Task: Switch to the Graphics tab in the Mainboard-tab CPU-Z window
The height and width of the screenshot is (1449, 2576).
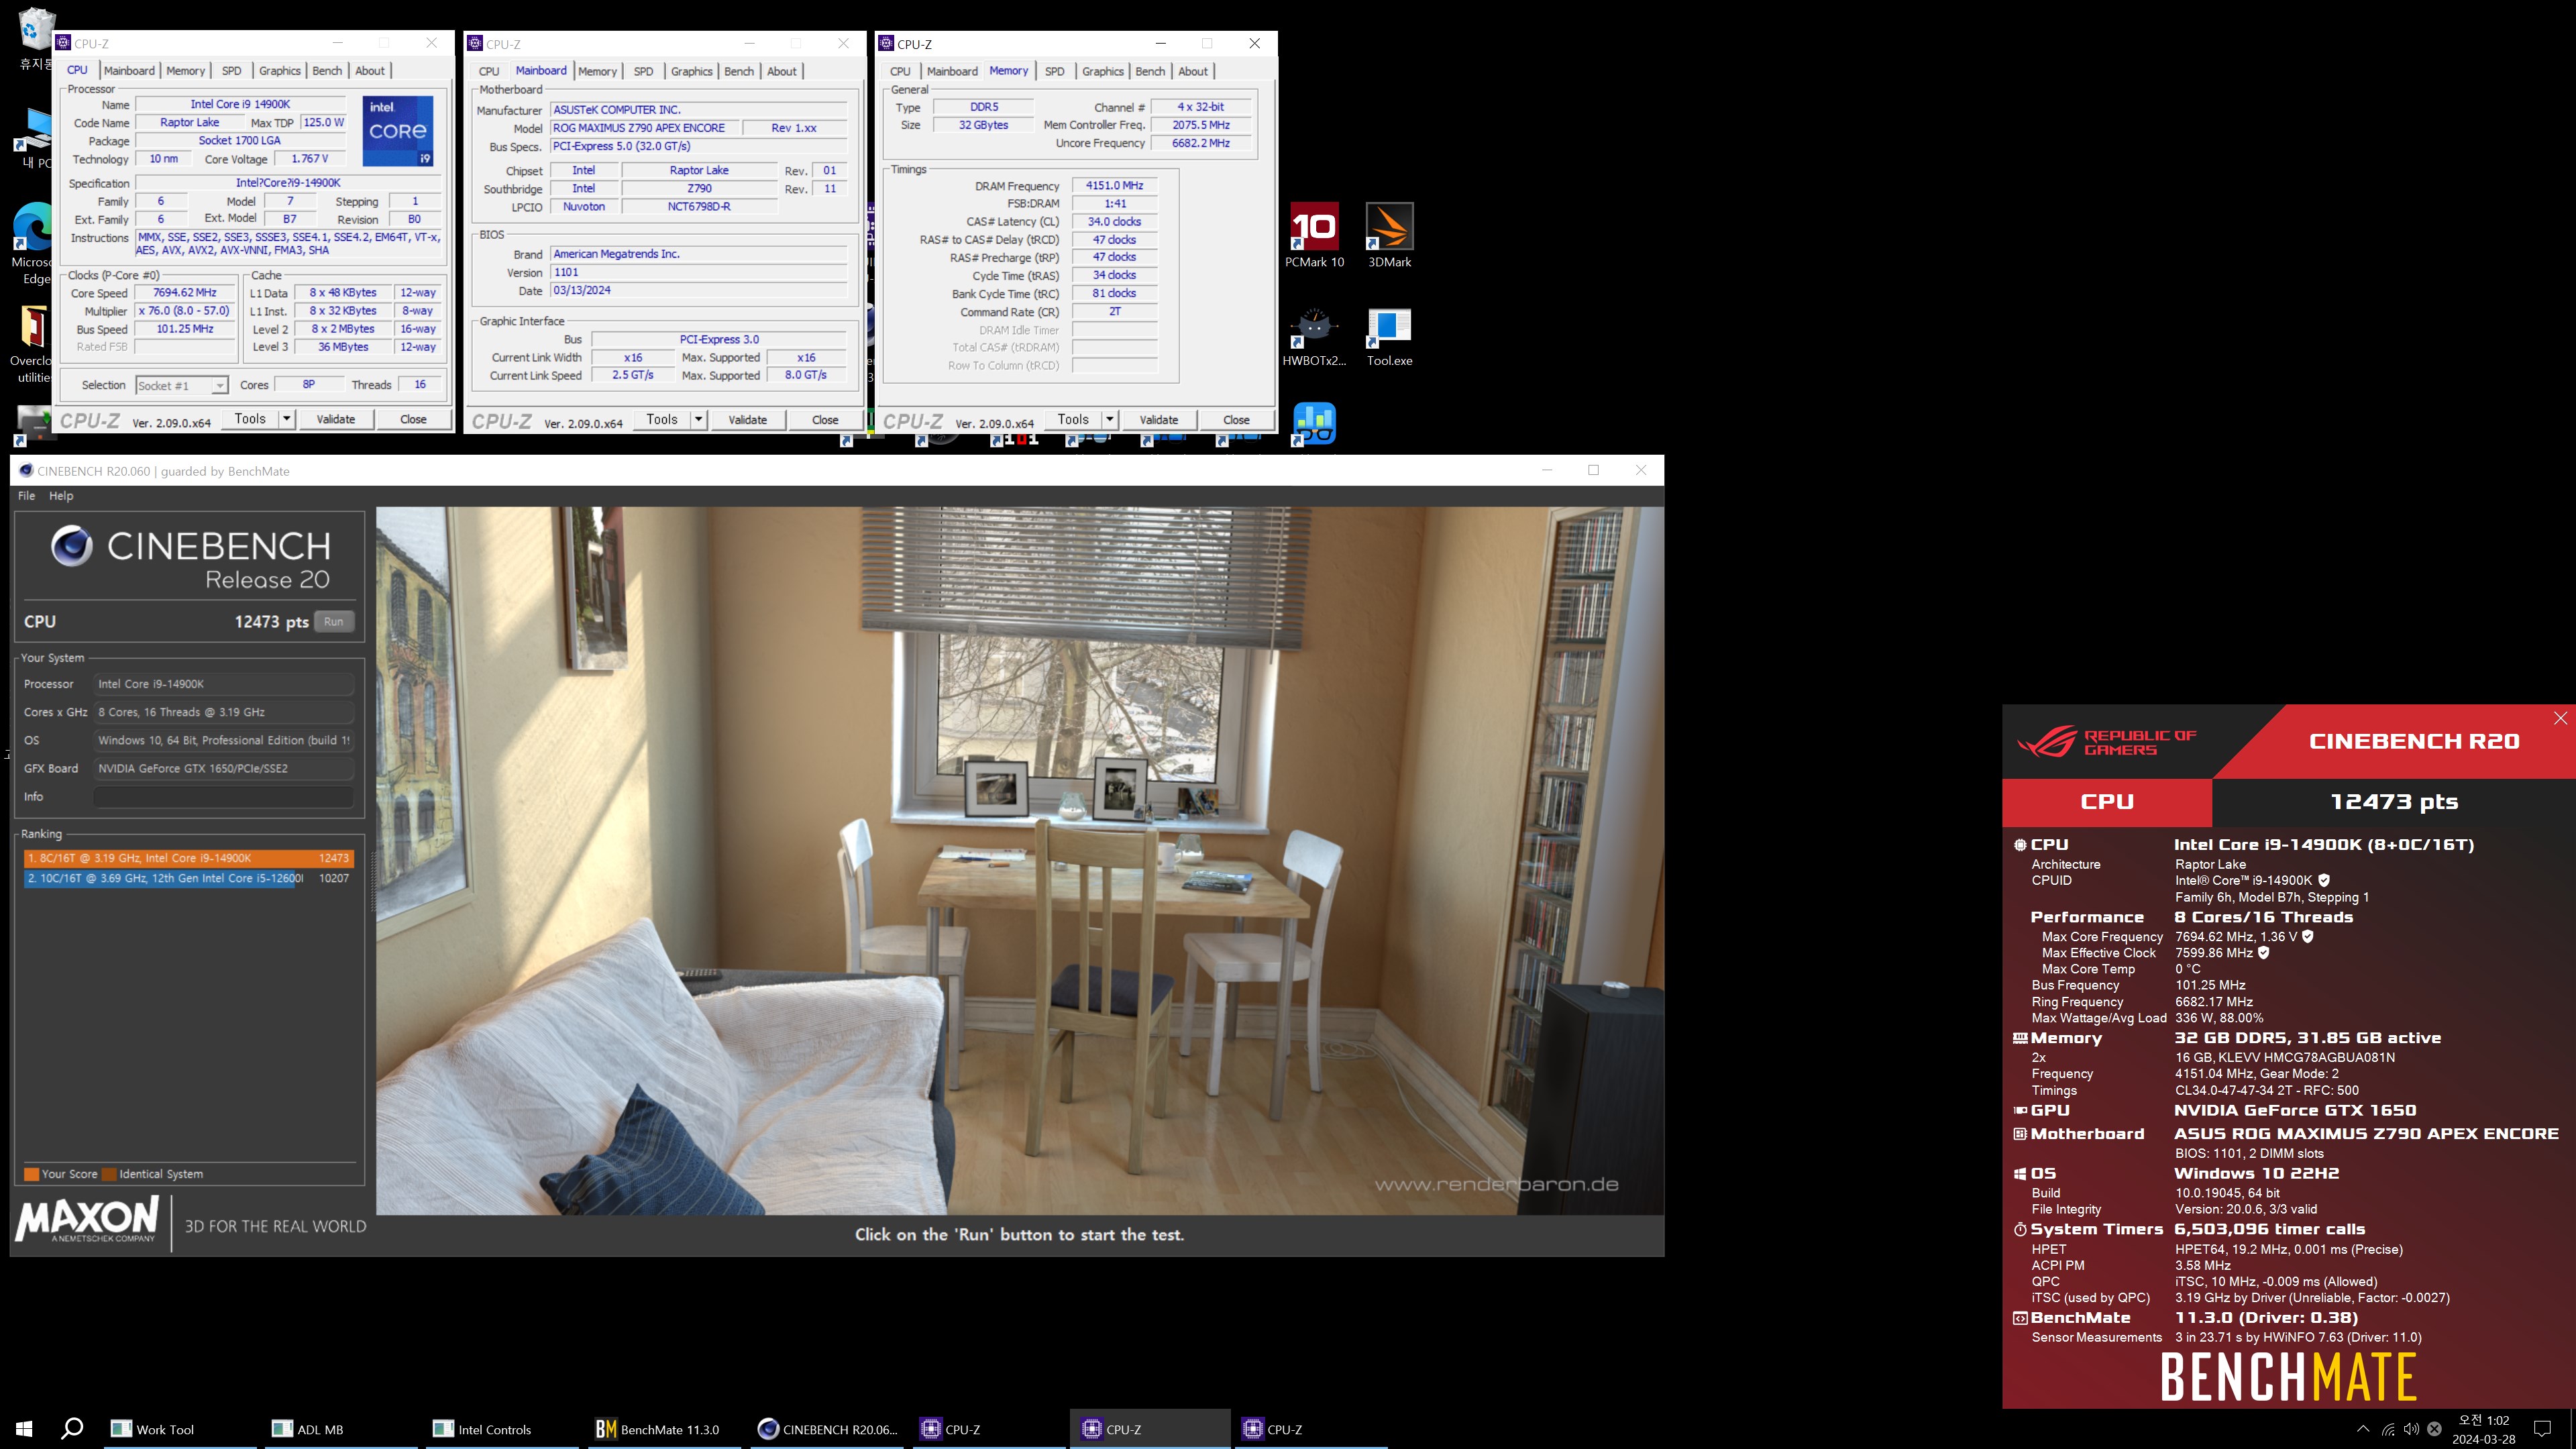Action: (x=692, y=71)
